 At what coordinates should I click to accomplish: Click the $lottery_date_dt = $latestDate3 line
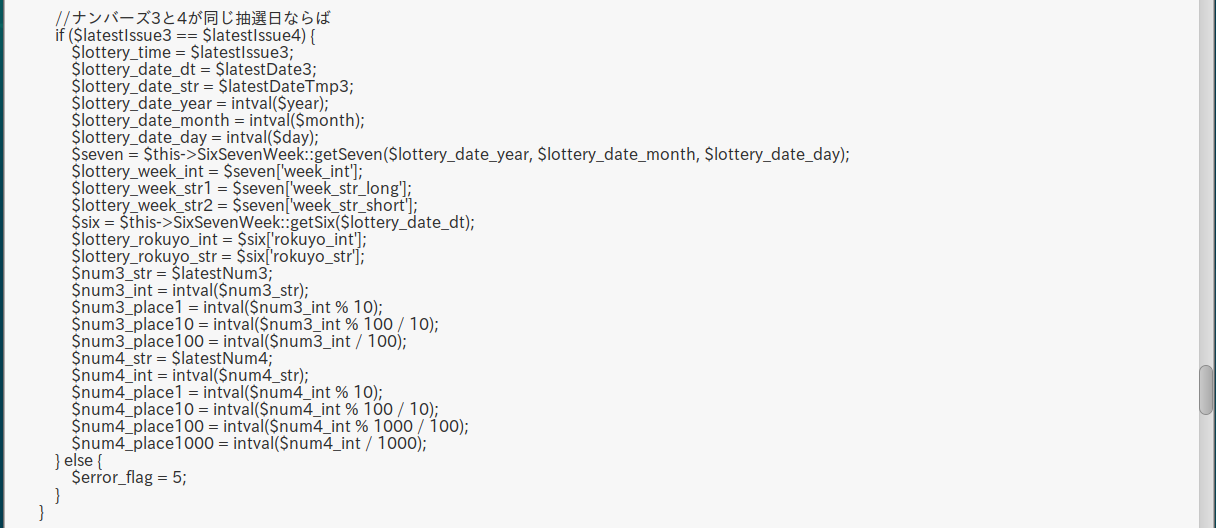194,69
